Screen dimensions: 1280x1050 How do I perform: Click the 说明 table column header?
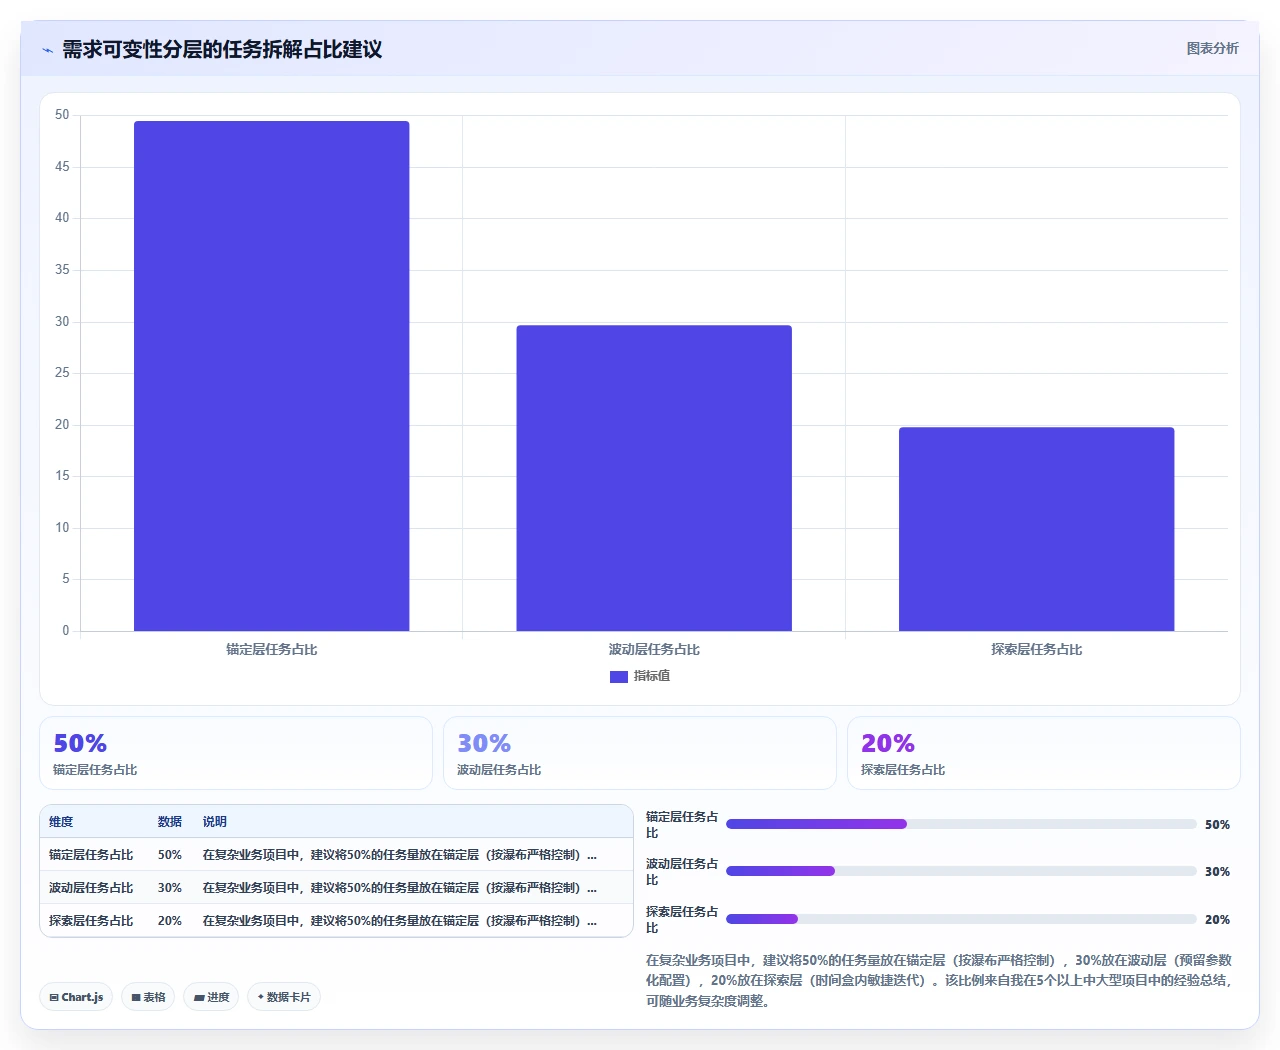[215, 822]
